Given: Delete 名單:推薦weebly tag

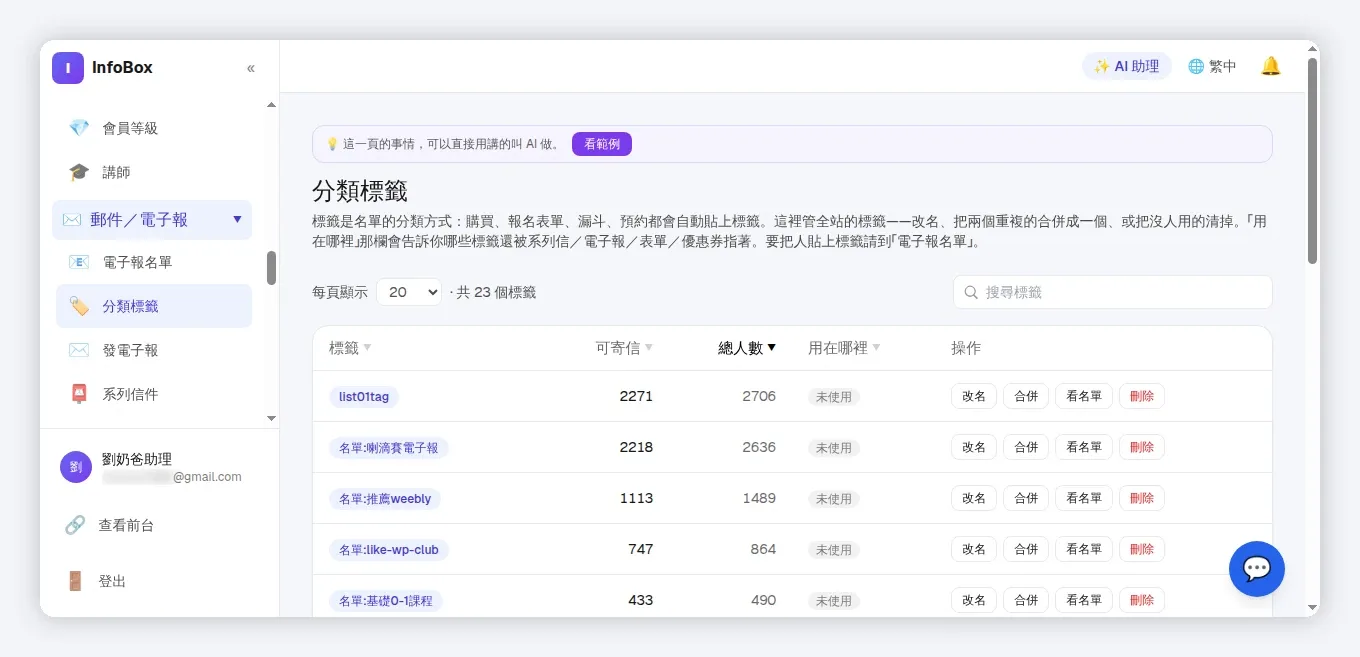Looking at the screenshot, I should 1142,498.
